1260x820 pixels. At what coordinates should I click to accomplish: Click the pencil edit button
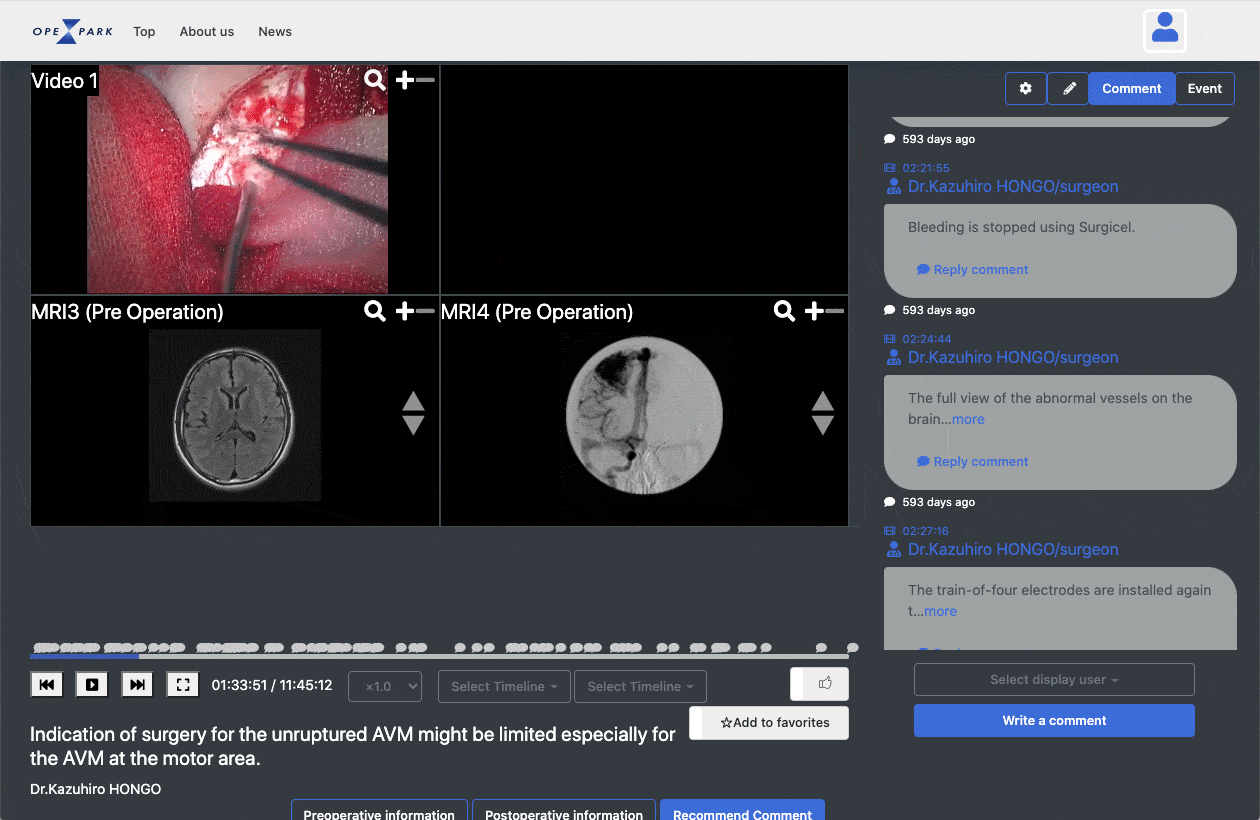tap(1069, 88)
